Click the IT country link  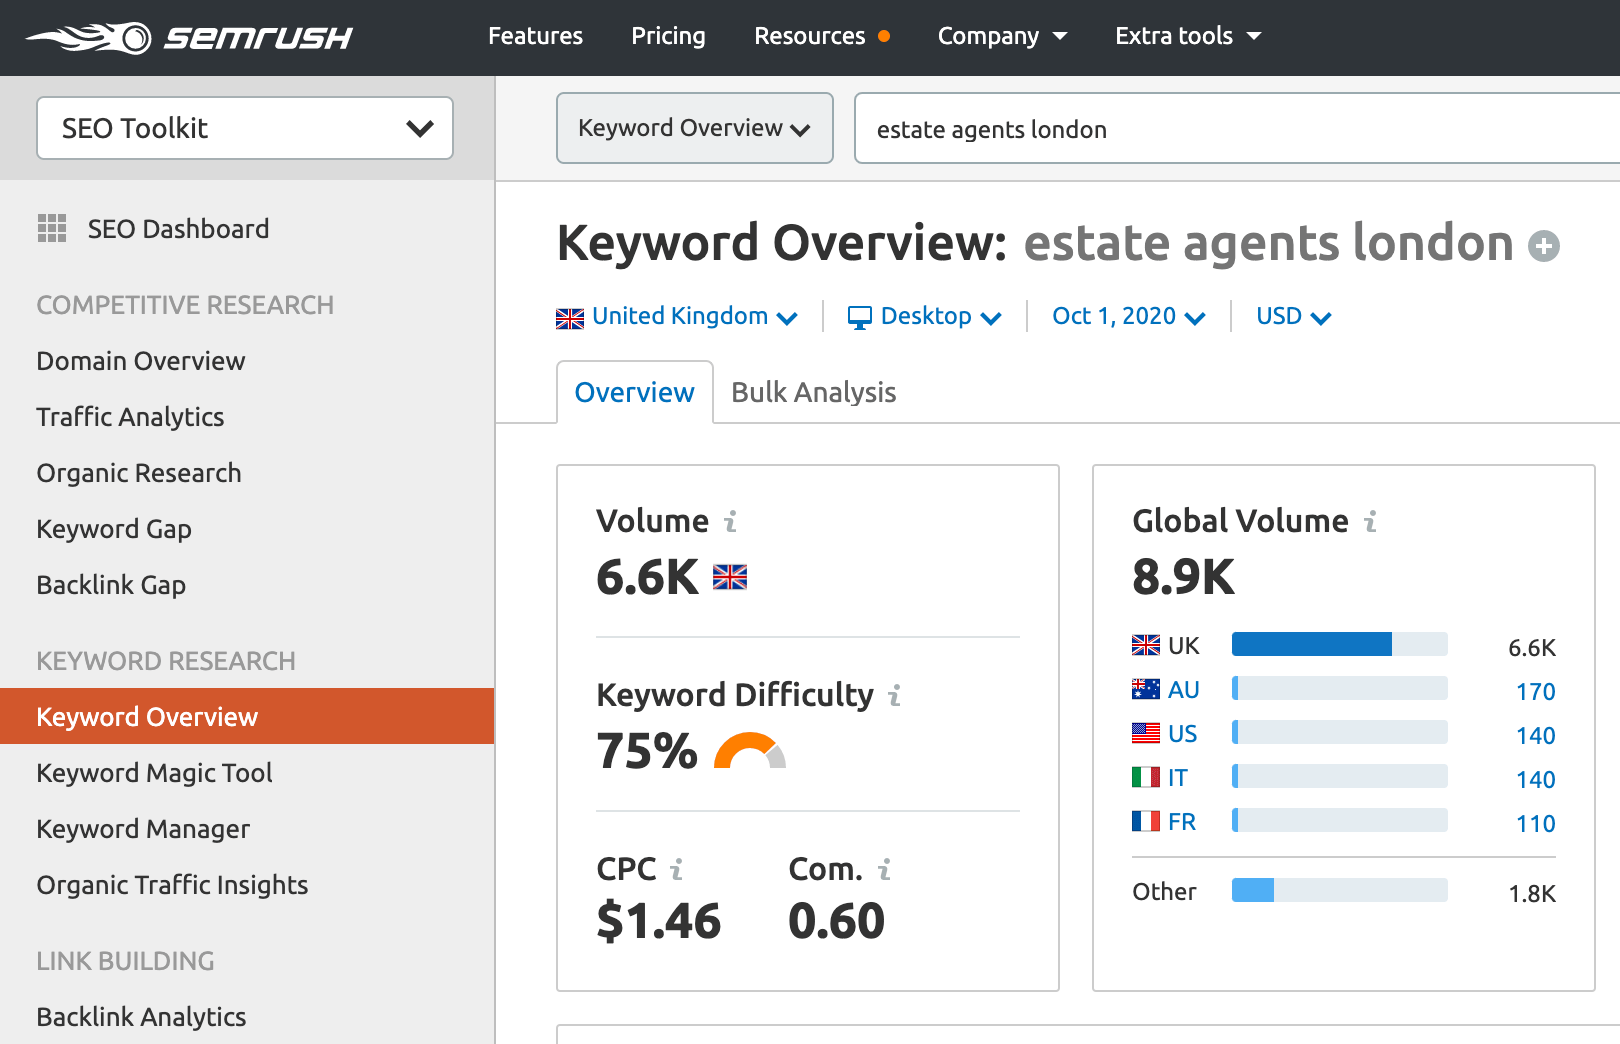(x=1178, y=778)
